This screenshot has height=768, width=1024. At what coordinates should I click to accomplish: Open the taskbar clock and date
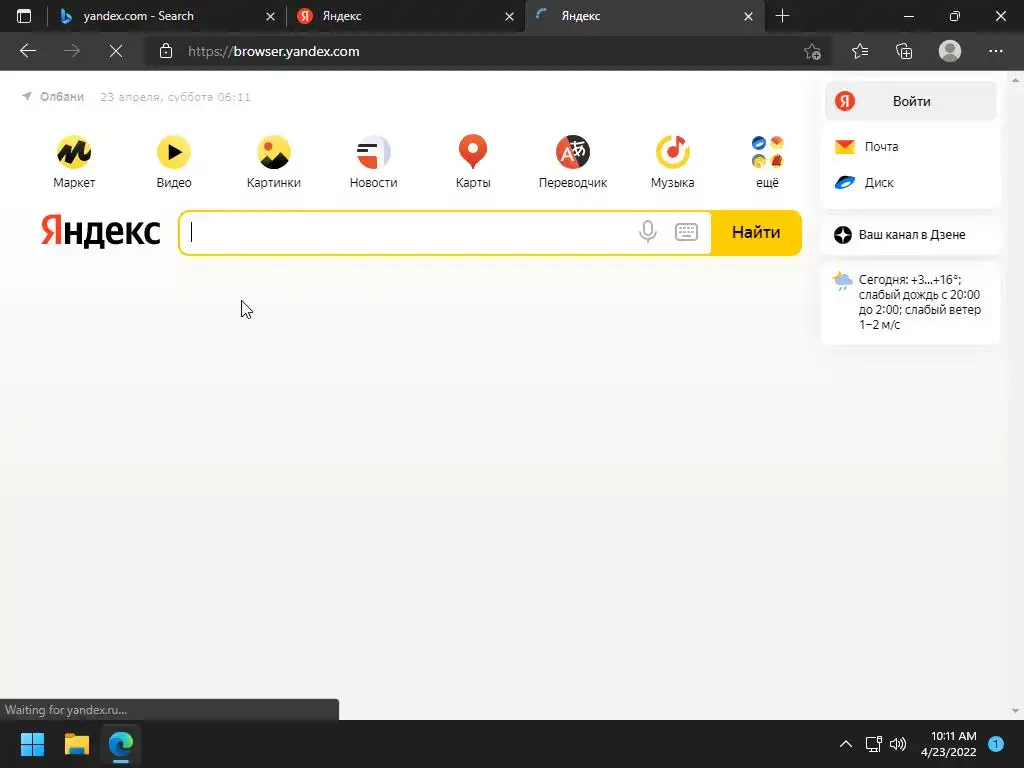(x=948, y=744)
